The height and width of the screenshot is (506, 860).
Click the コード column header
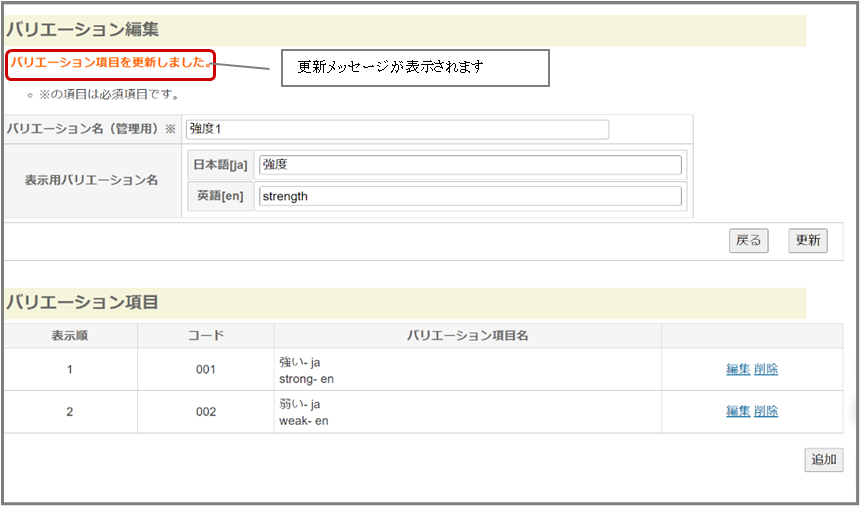tap(205, 336)
